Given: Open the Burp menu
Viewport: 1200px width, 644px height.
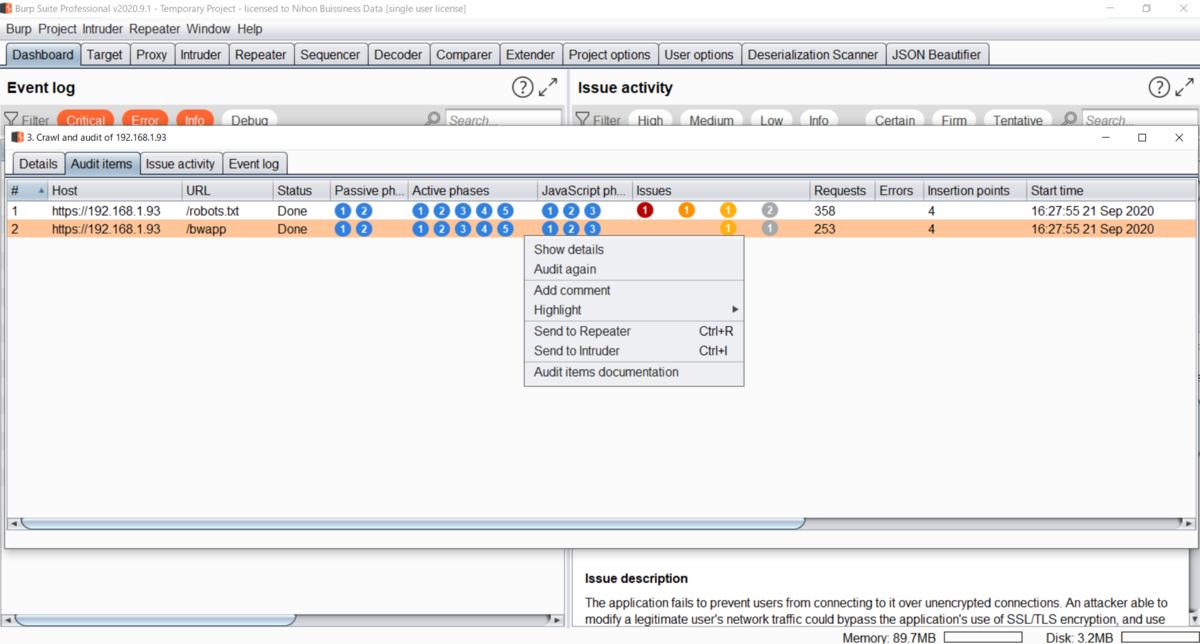Looking at the screenshot, I should [x=19, y=29].
